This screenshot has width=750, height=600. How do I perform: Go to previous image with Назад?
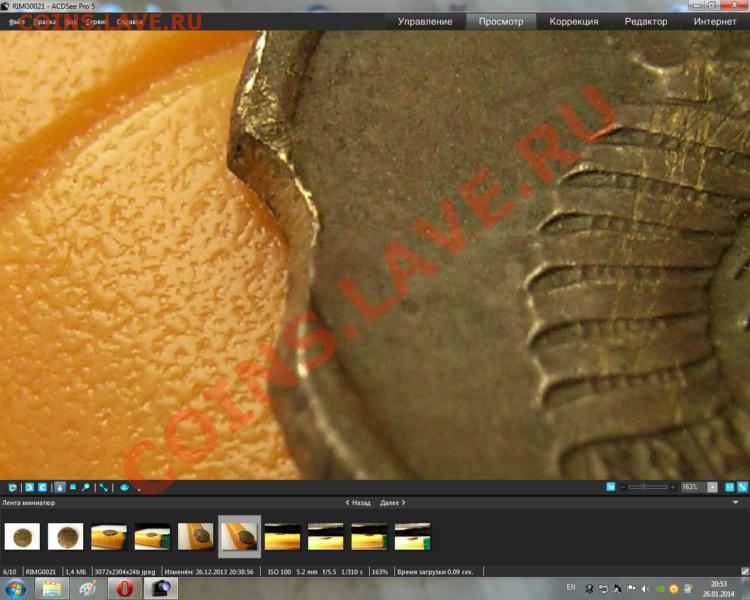(x=358, y=503)
